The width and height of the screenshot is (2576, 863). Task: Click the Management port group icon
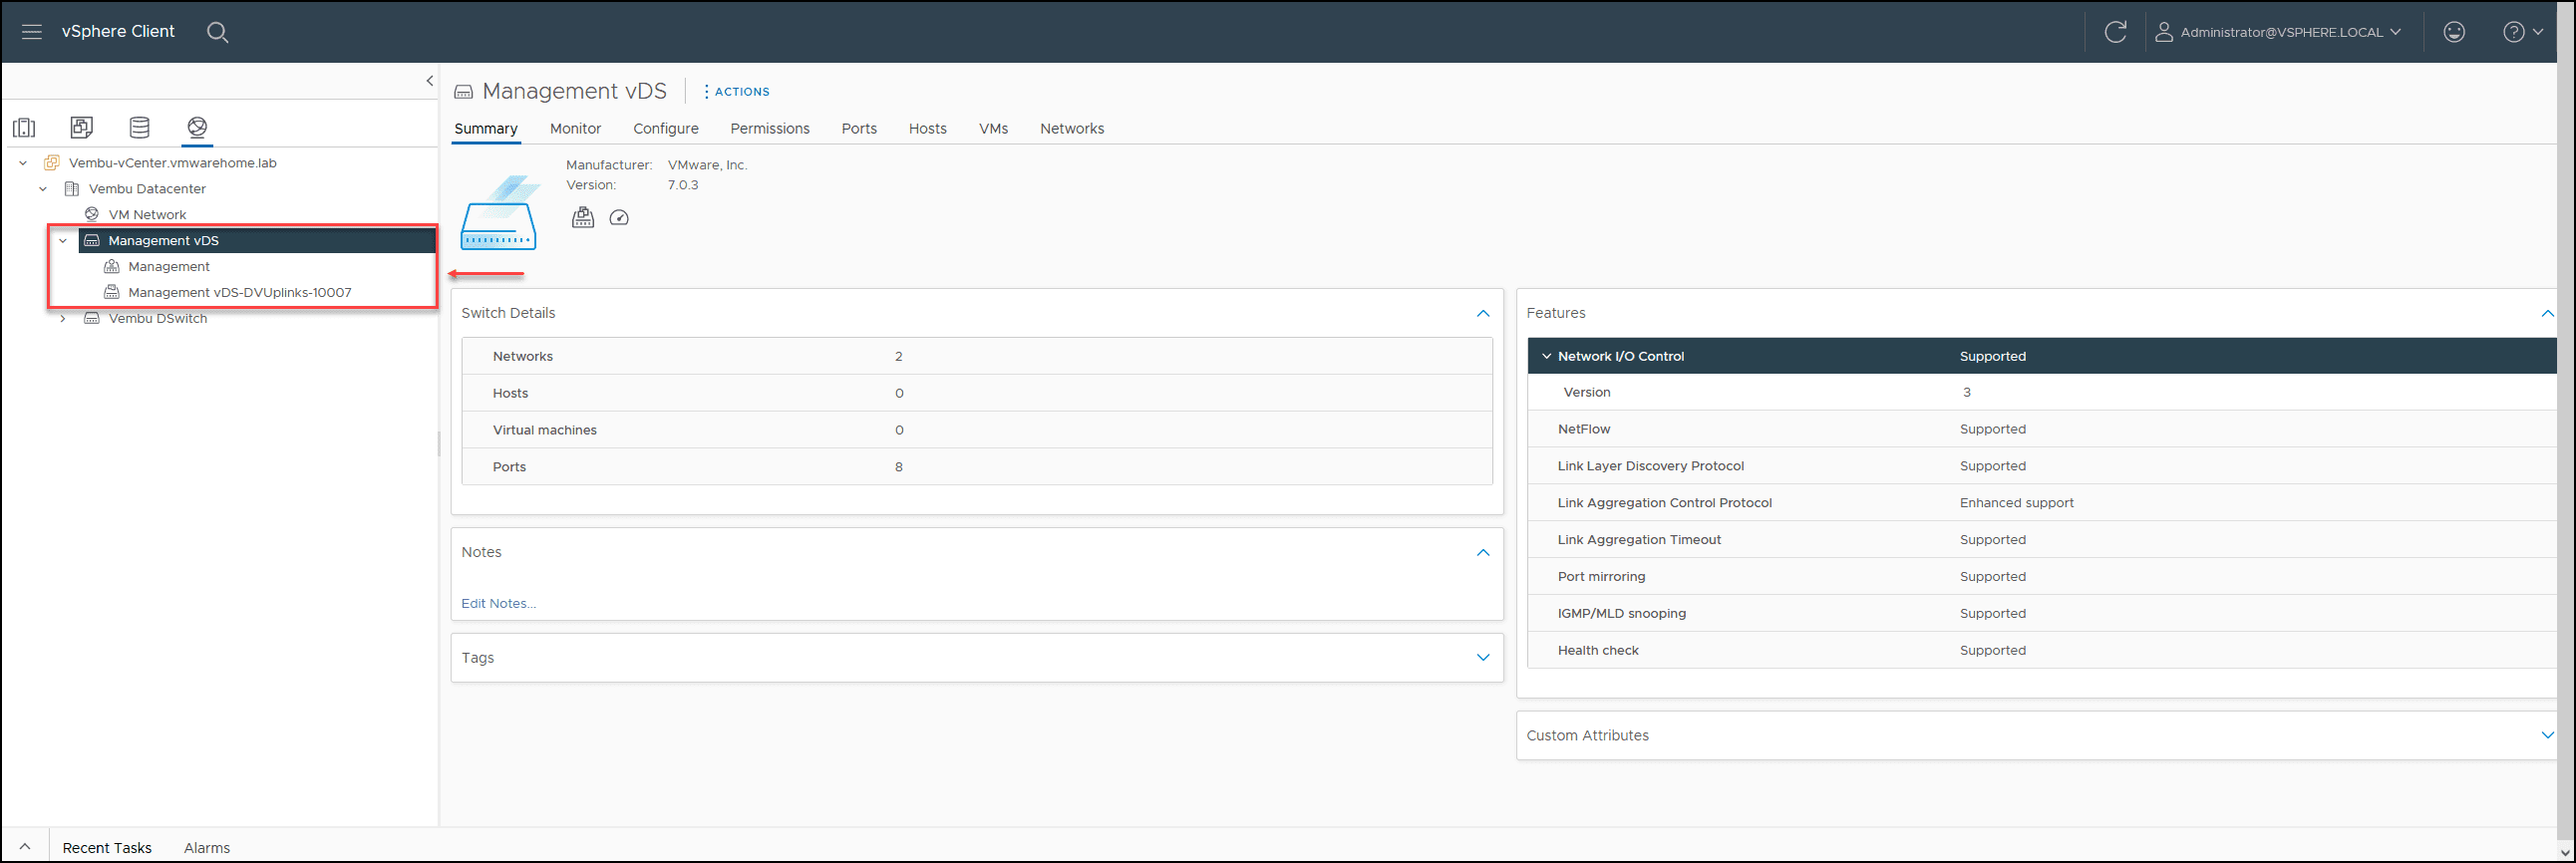point(112,267)
